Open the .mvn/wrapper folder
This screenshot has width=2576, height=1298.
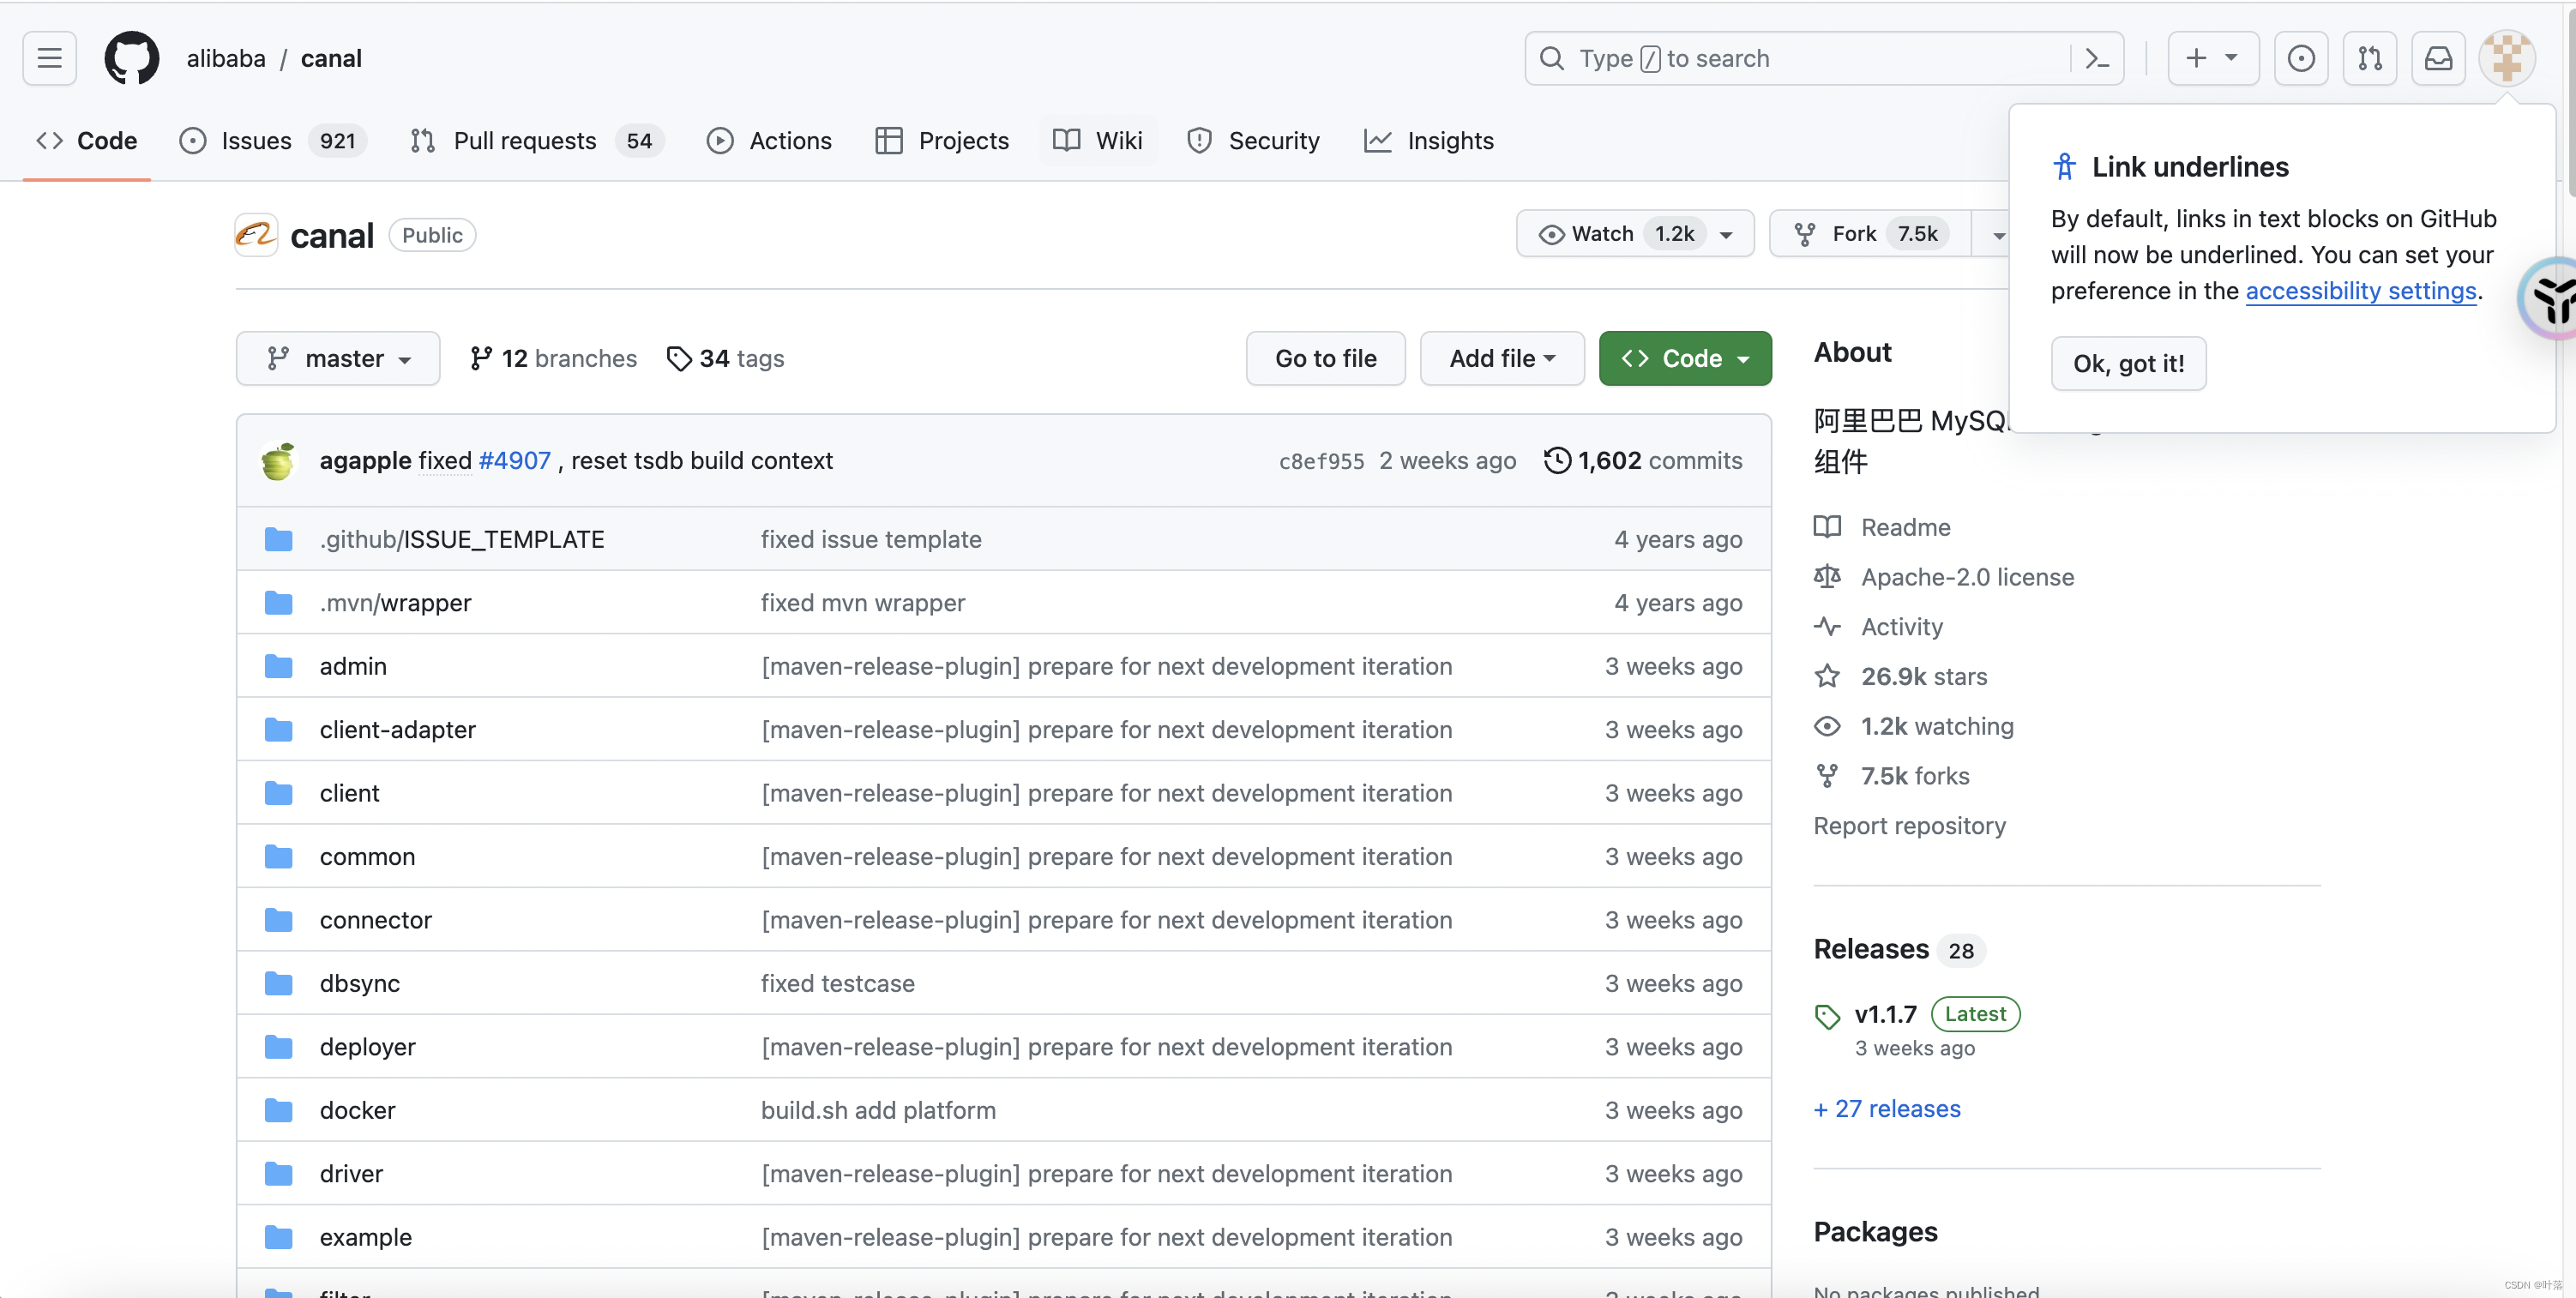[x=396, y=603]
